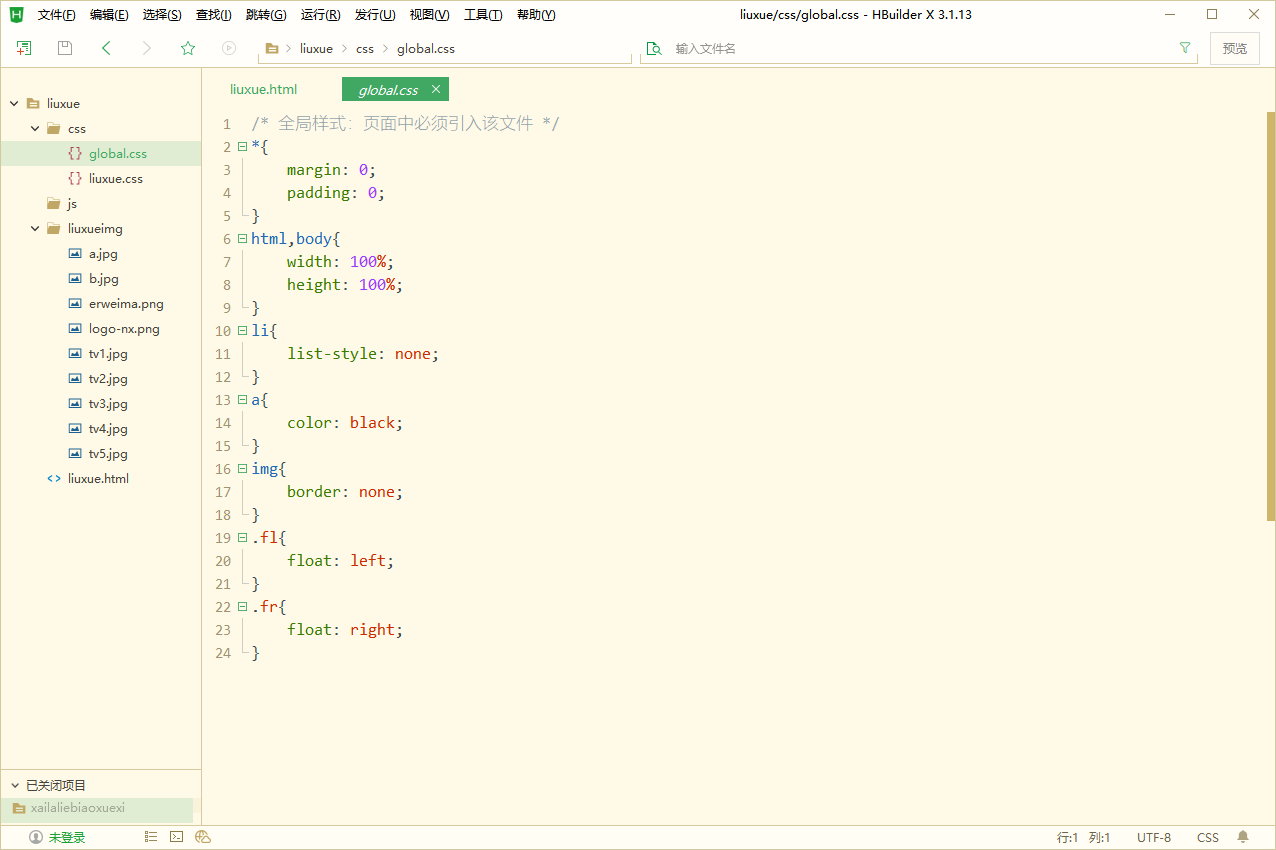Click the CSS language mode indicator
The height and width of the screenshot is (850, 1276).
(1208, 837)
